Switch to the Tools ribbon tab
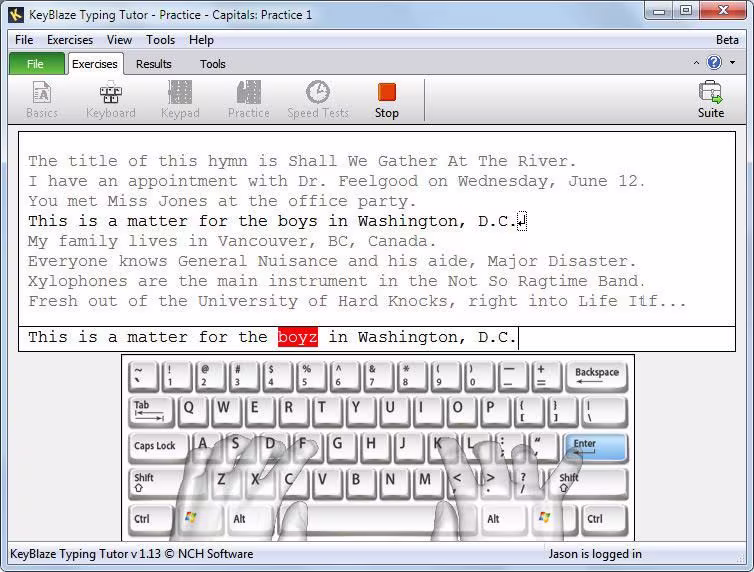The width and height of the screenshot is (754, 572). 213,64
